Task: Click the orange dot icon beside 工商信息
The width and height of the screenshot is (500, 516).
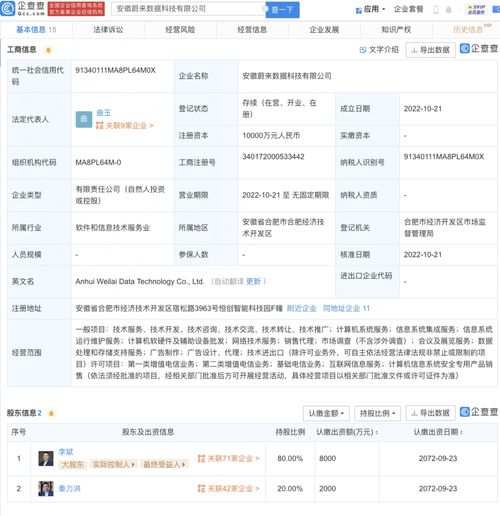Action: (48, 50)
